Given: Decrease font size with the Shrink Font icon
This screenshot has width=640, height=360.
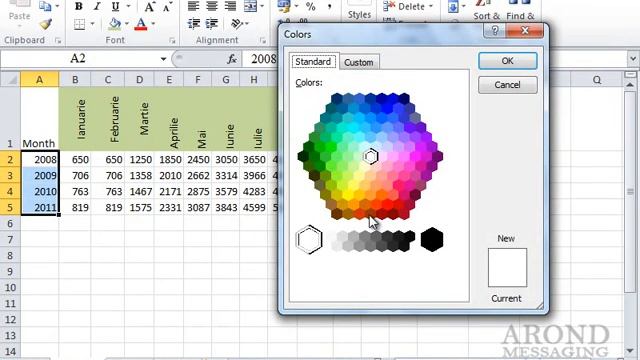Looking at the screenshot, I should point(167,7).
